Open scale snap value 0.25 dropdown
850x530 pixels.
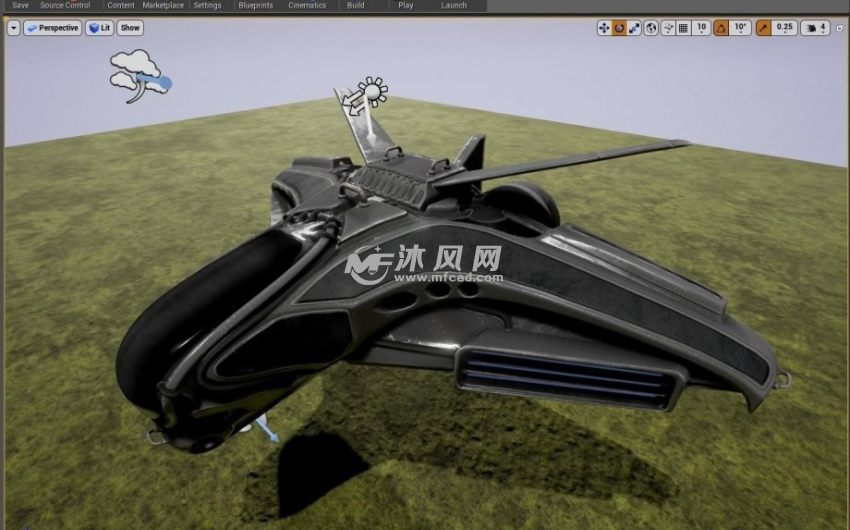tap(784, 28)
